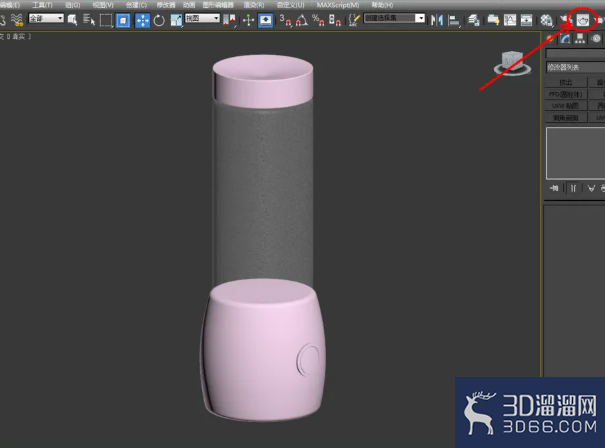Viewport: 605px width, 448px height.
Task: Open the 组(G) menu
Action: (x=73, y=5)
